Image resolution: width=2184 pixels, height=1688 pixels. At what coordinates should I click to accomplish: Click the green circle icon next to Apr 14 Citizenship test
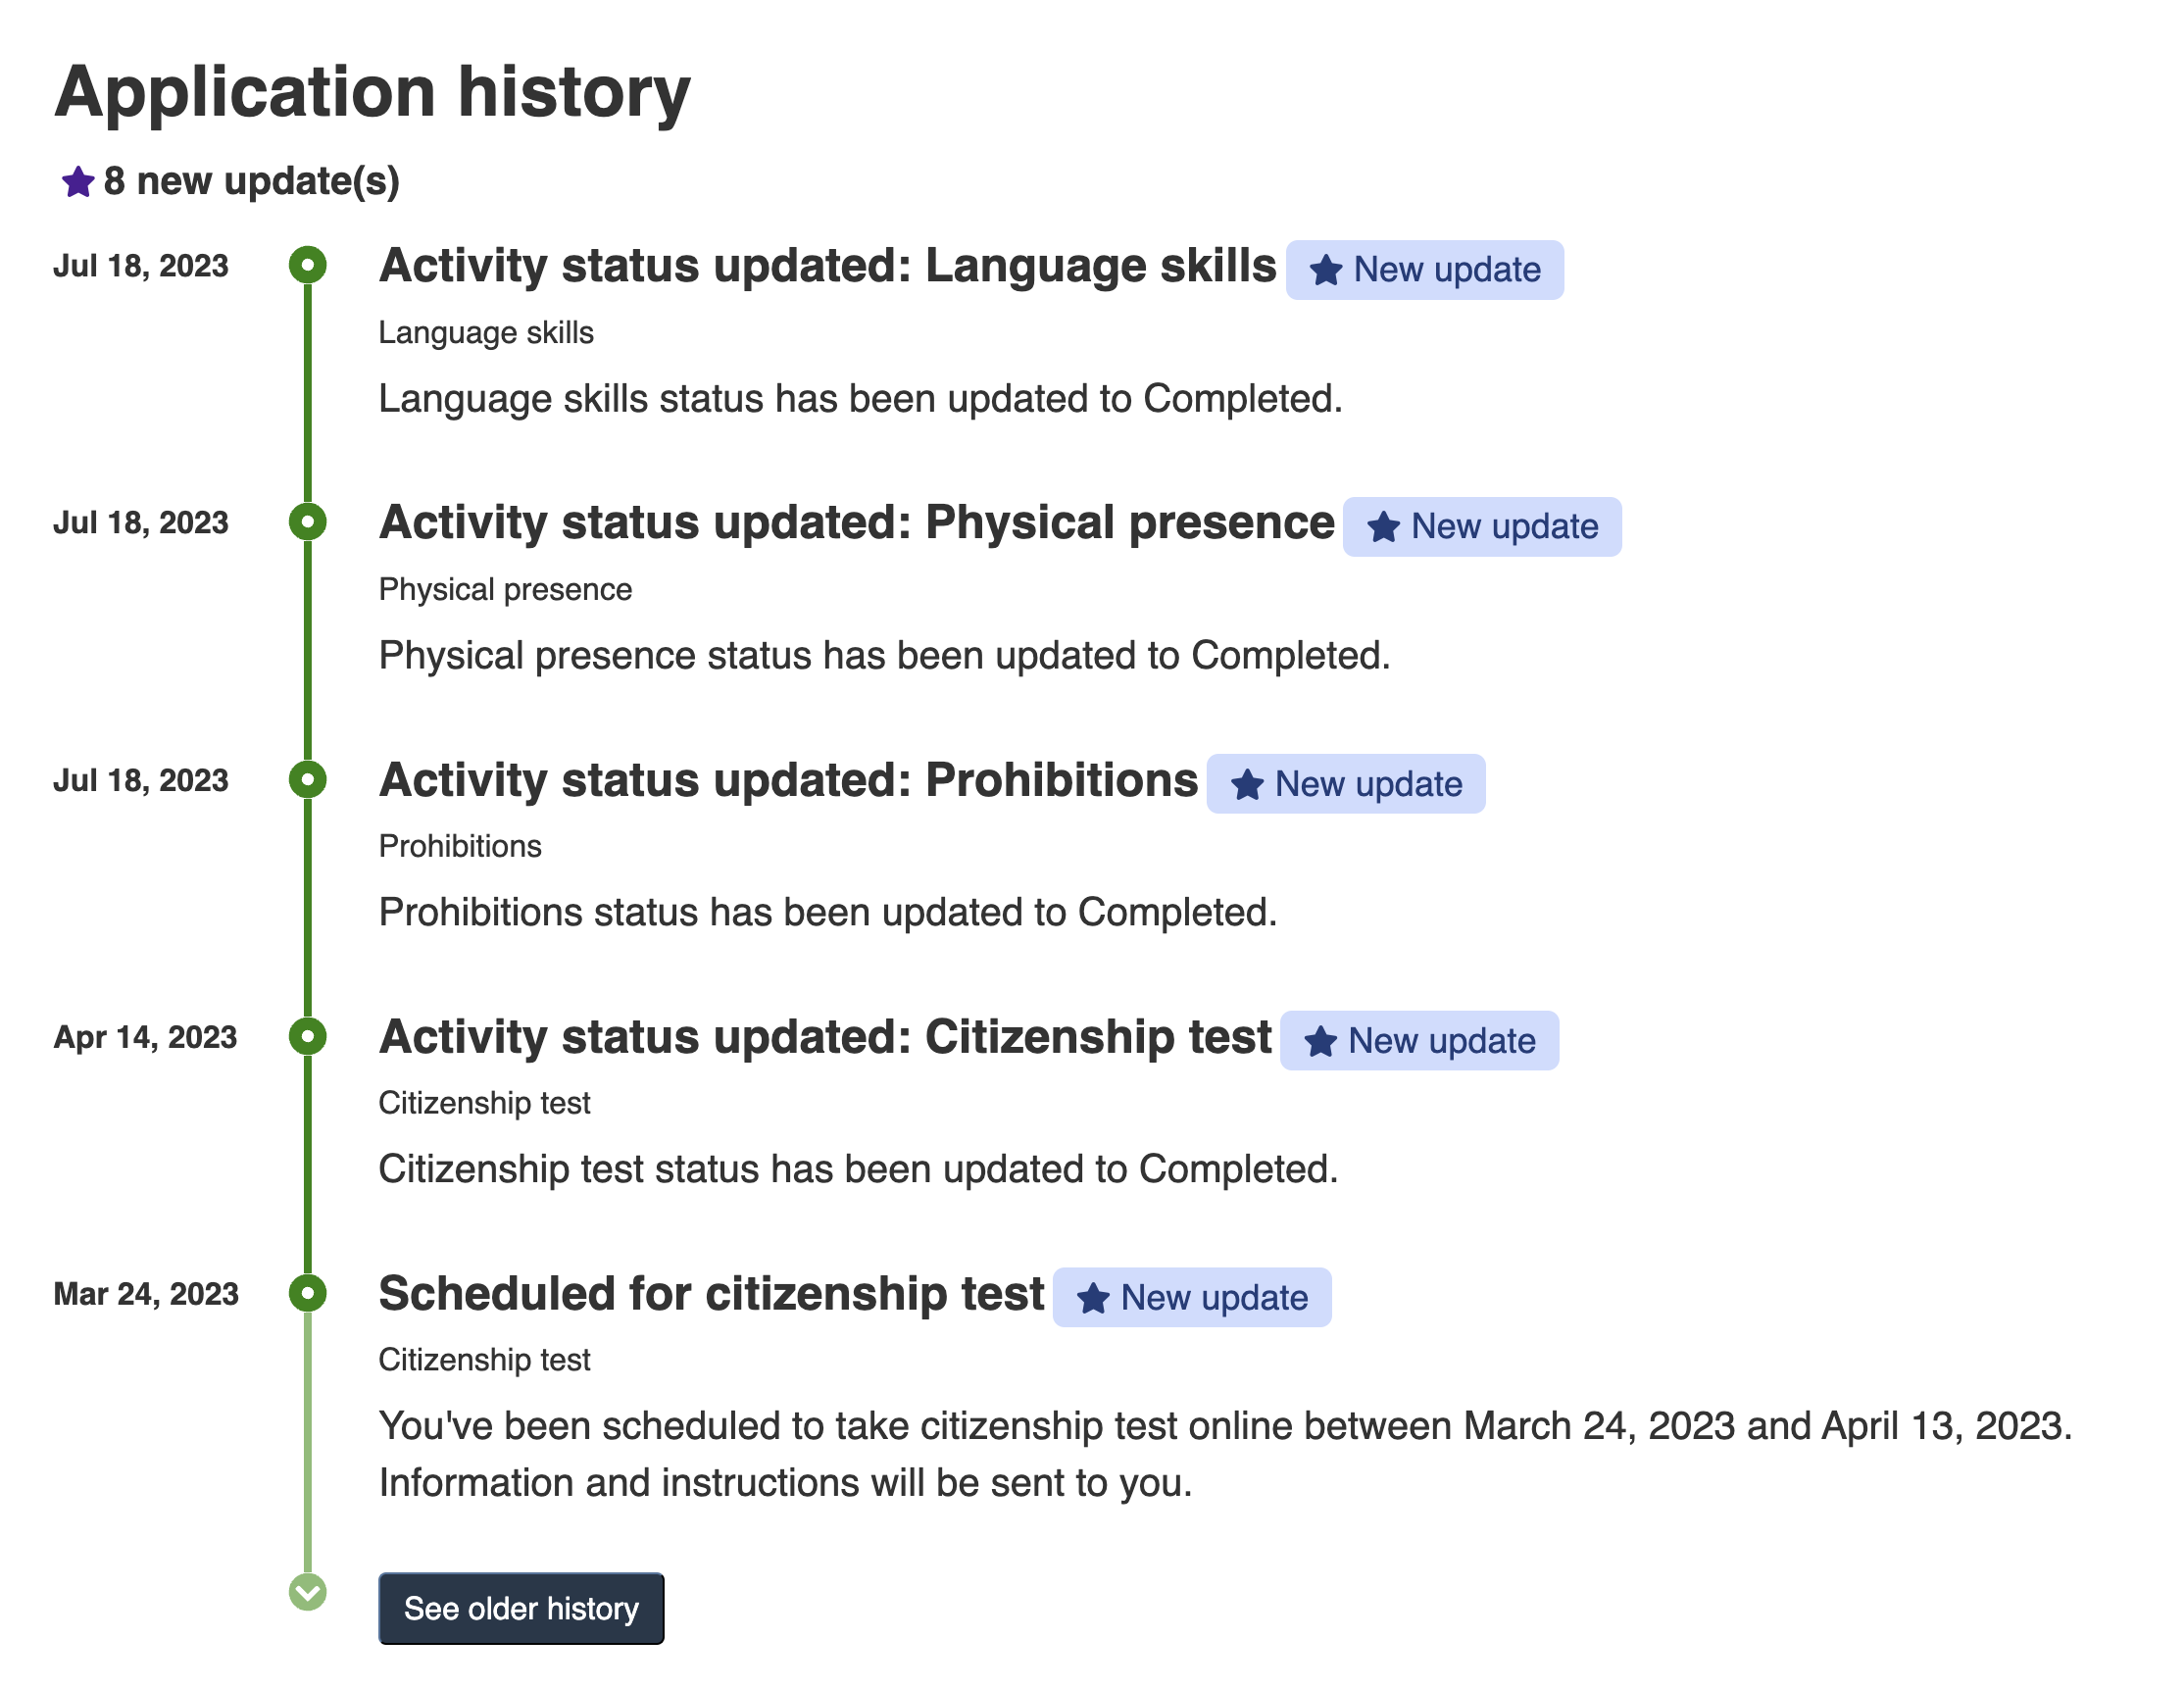[x=309, y=1035]
